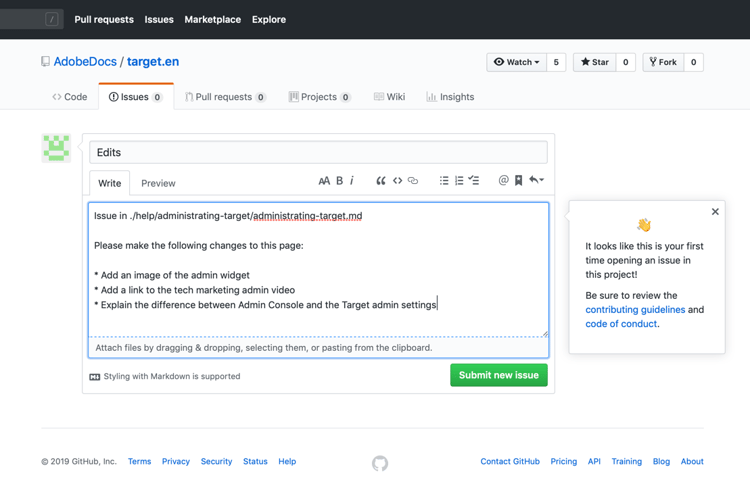Apply bold formatting in the editor toolbar
Image resolution: width=750 pixels, height=486 pixels.
pos(339,181)
